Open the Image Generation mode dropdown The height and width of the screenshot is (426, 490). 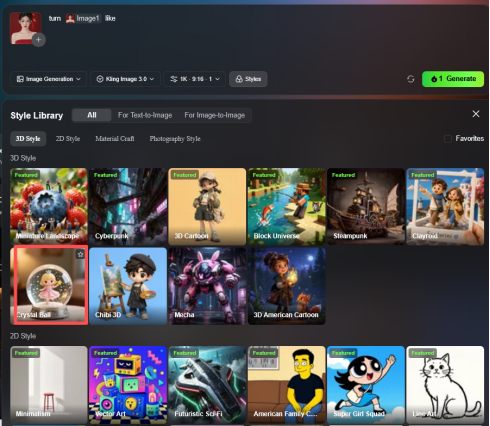tap(49, 79)
